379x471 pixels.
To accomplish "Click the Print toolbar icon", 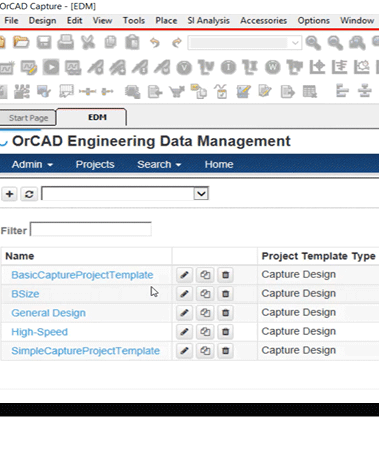I will click(66, 42).
